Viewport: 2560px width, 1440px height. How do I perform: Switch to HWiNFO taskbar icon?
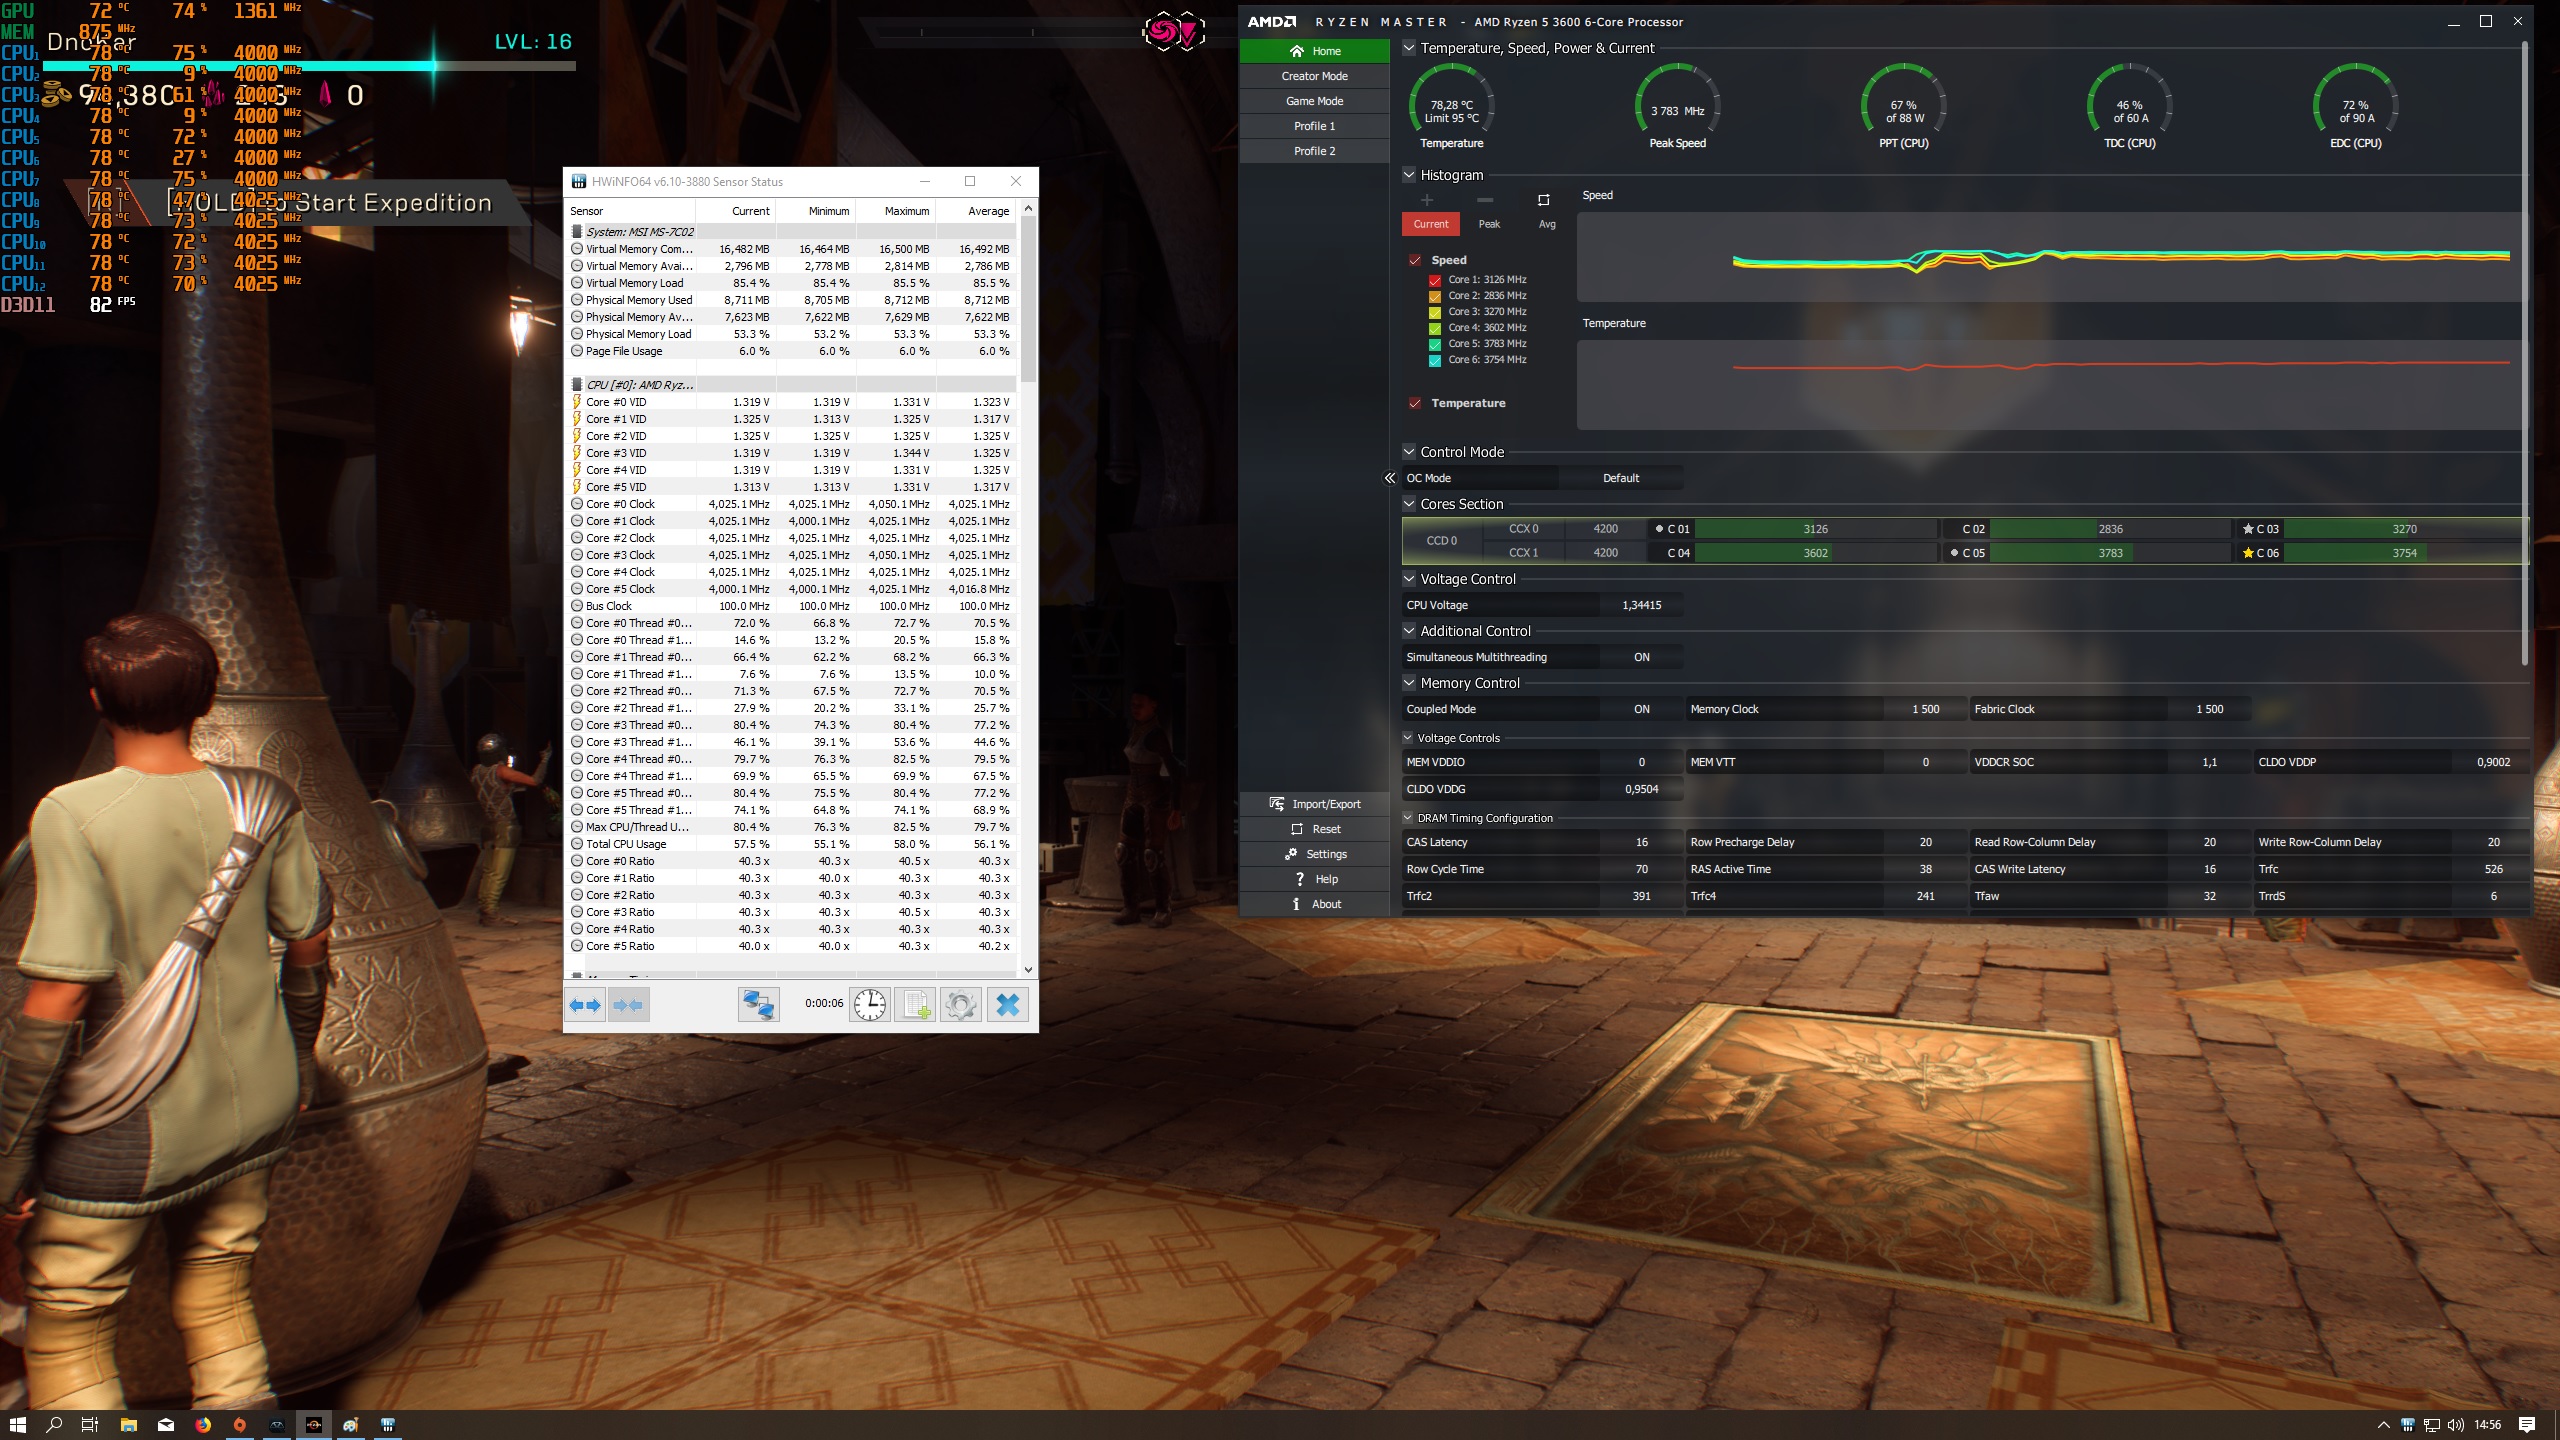(x=388, y=1425)
